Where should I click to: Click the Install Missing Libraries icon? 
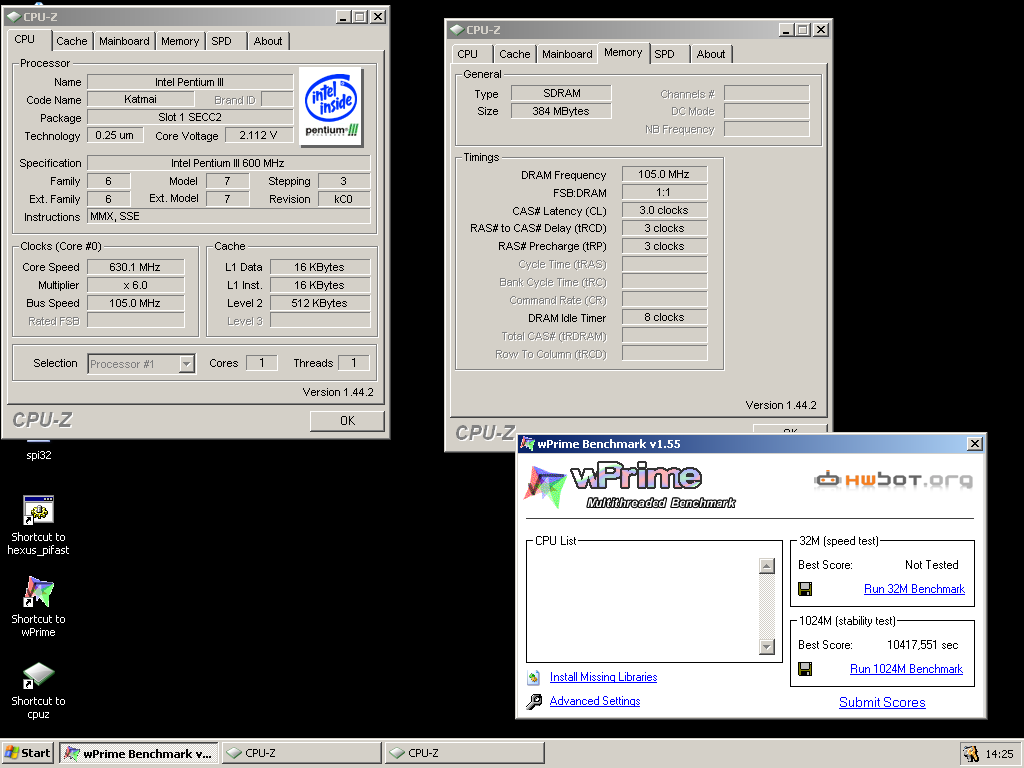click(x=534, y=677)
